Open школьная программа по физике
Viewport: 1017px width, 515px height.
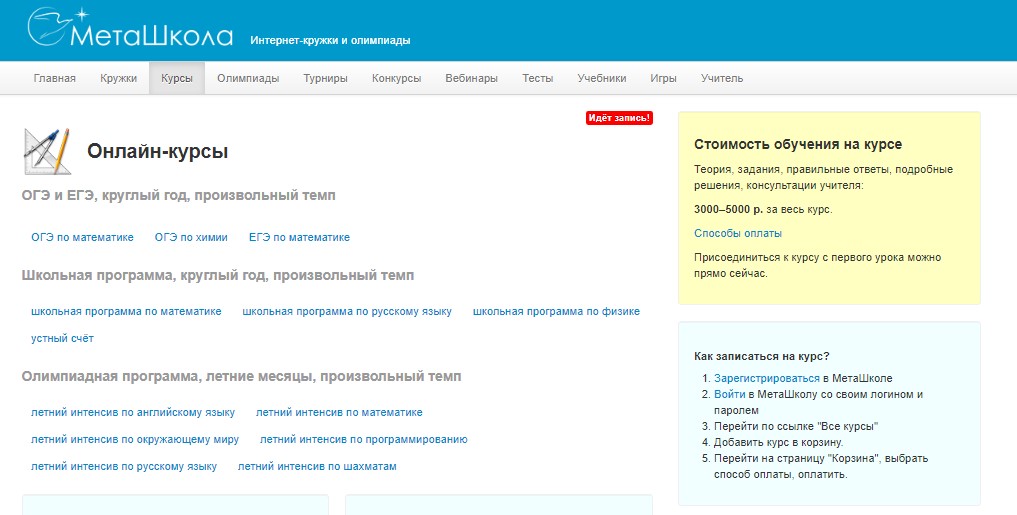click(x=556, y=312)
